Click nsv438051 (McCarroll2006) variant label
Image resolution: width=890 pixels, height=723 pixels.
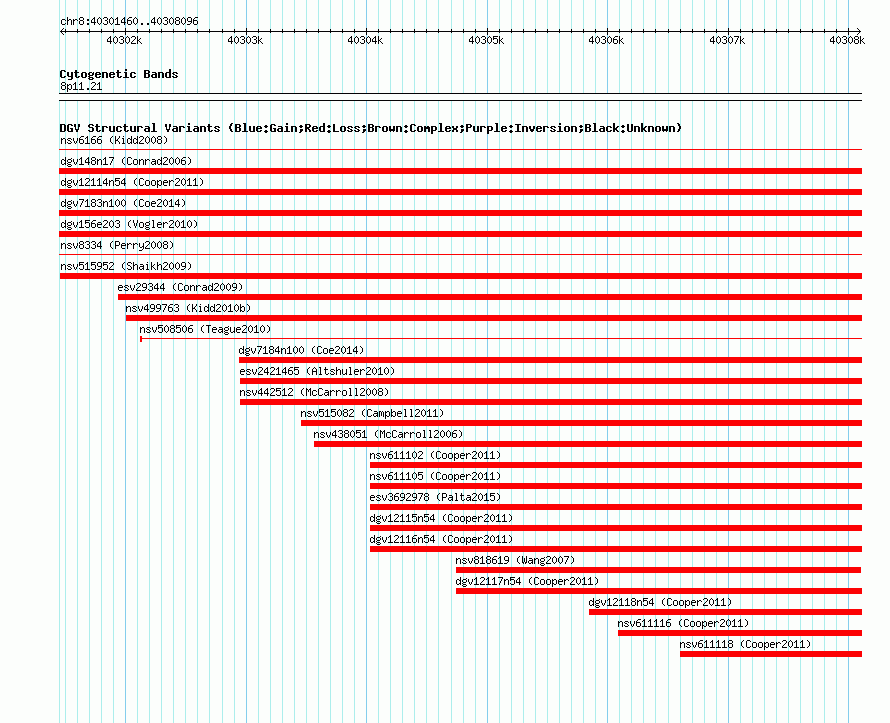pos(388,434)
